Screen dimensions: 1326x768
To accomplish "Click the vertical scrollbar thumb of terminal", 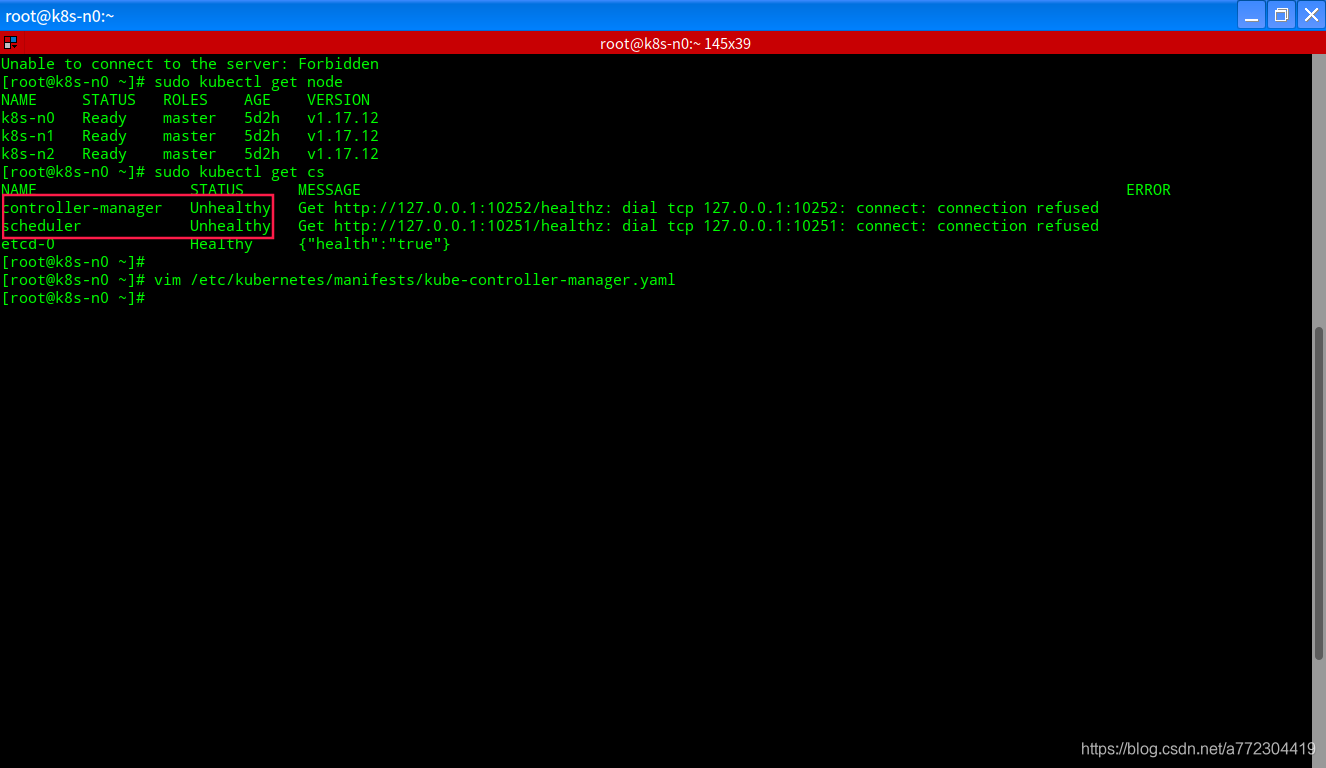I will [x=1319, y=492].
